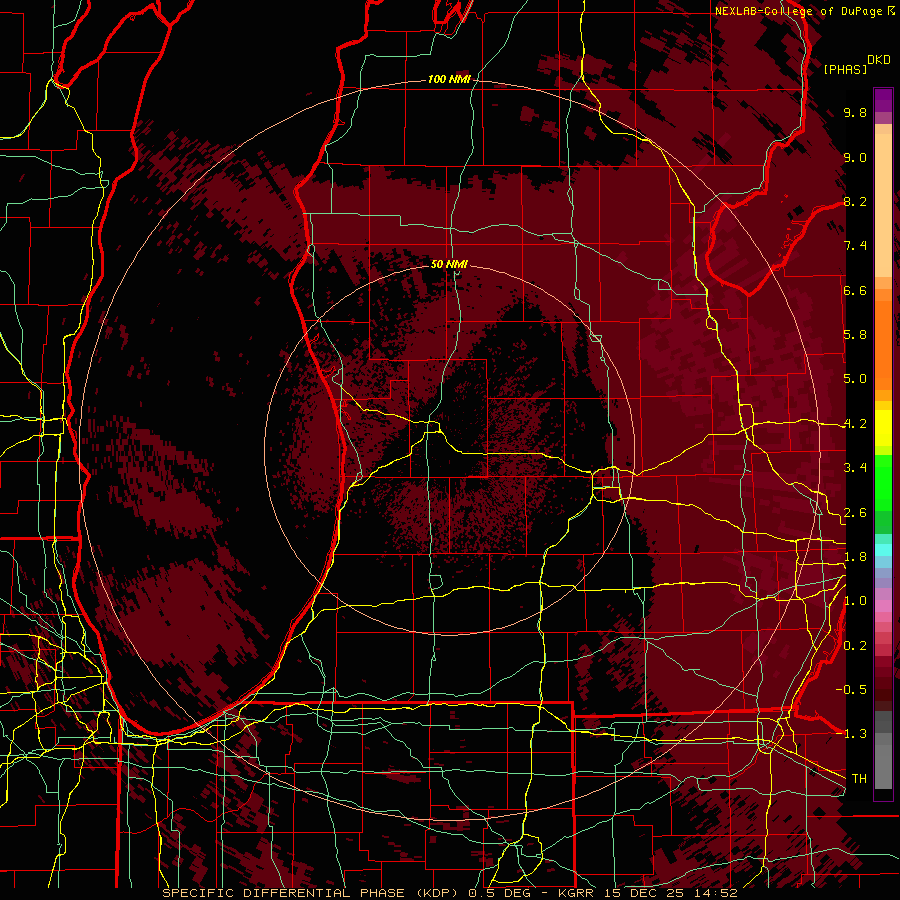This screenshot has height=900, width=900.
Task: Select the -0.5 scale value label
Action: pos(851,690)
